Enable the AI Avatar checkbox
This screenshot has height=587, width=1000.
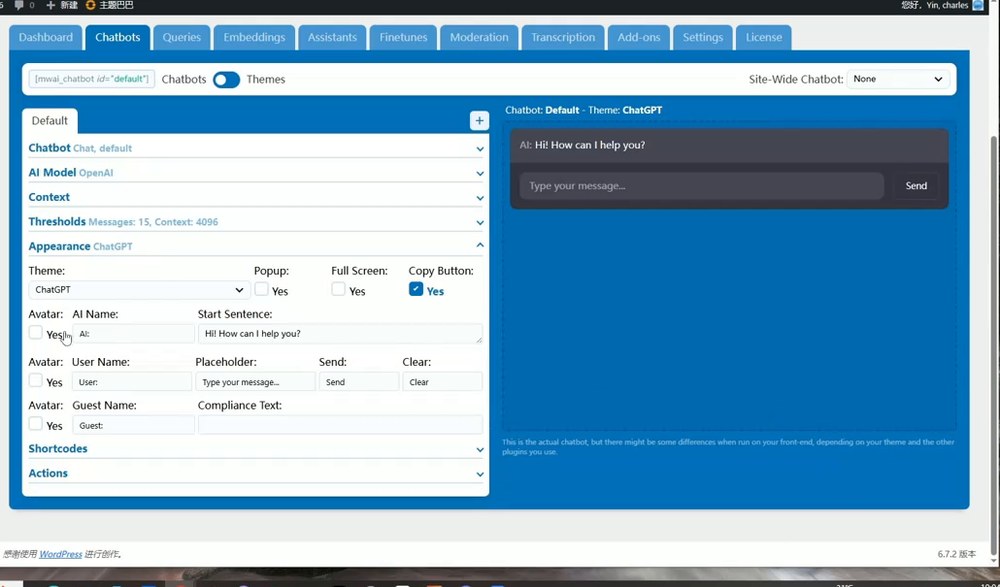pos(36,332)
